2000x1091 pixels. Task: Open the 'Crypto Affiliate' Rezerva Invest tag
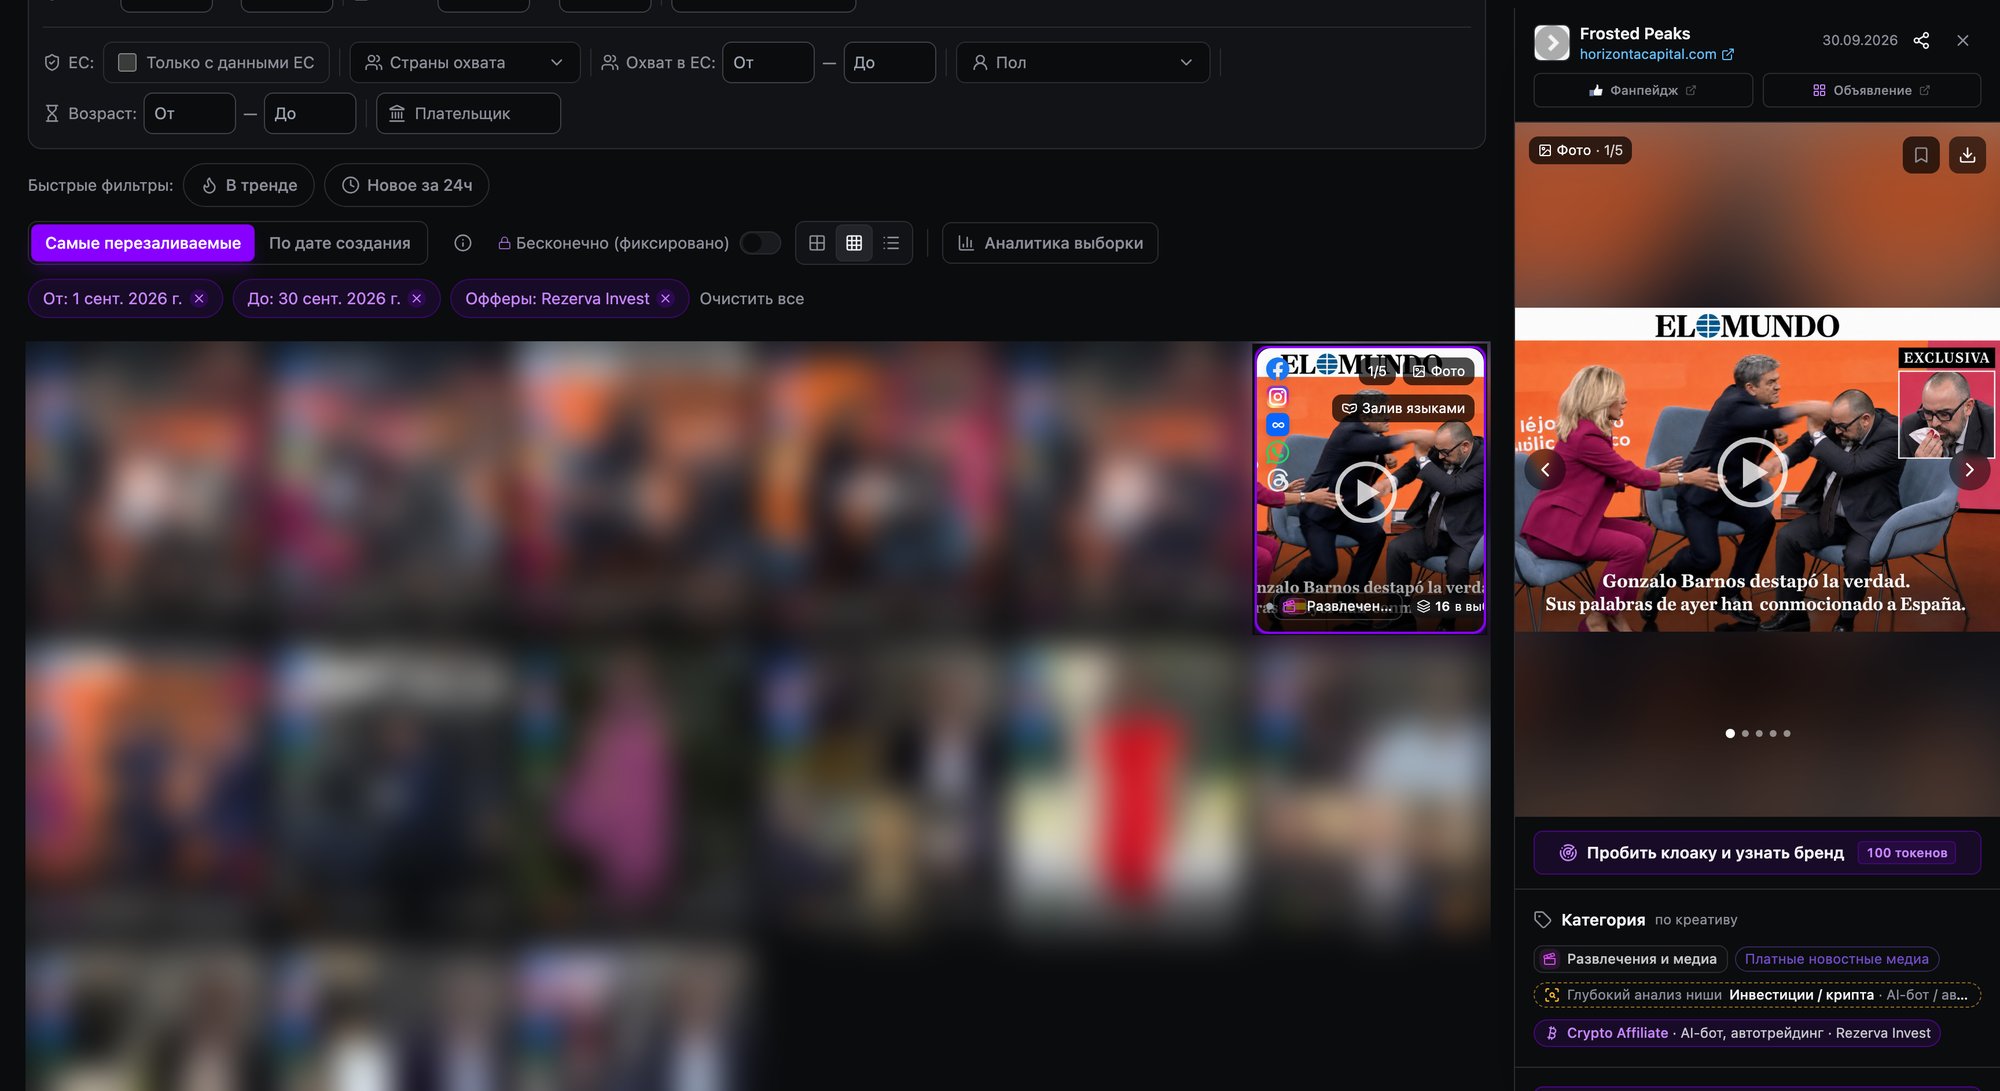[x=1737, y=1033]
